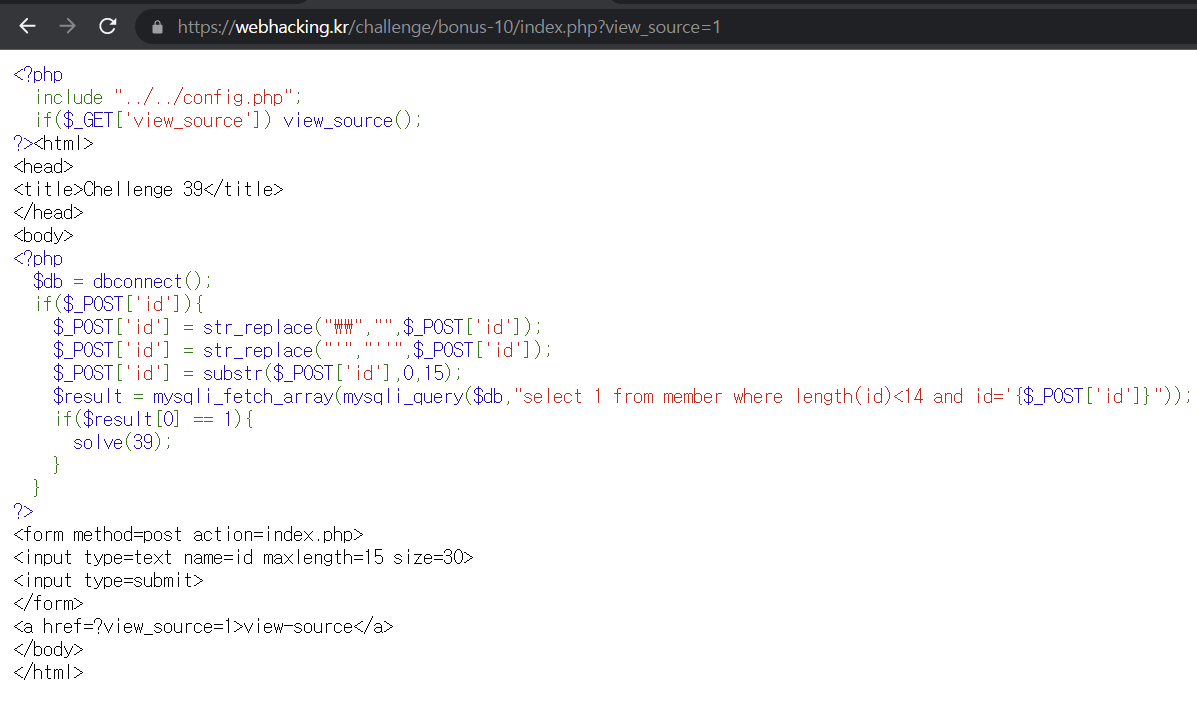Click the '</form>' closing tag line
Screen dimensions: 1197x708
(48, 603)
